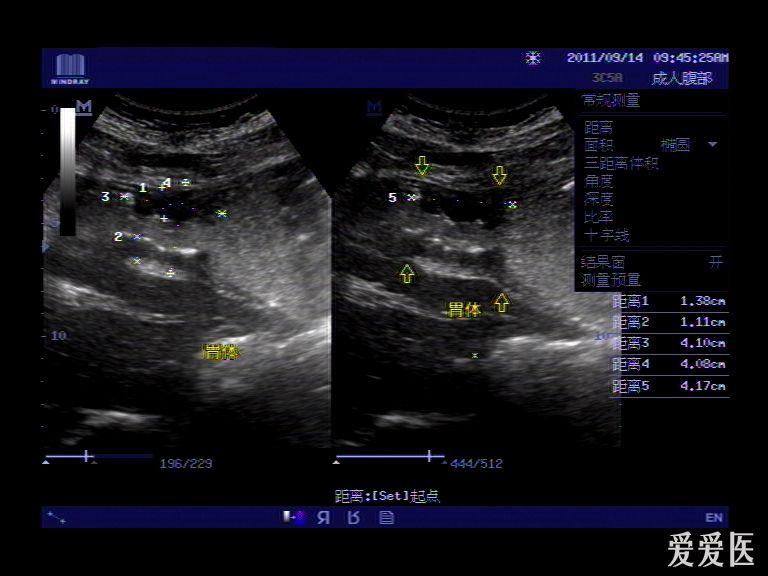768x576 pixels.
Task: Click the freeze snowflake icon
Action: click(x=533, y=58)
